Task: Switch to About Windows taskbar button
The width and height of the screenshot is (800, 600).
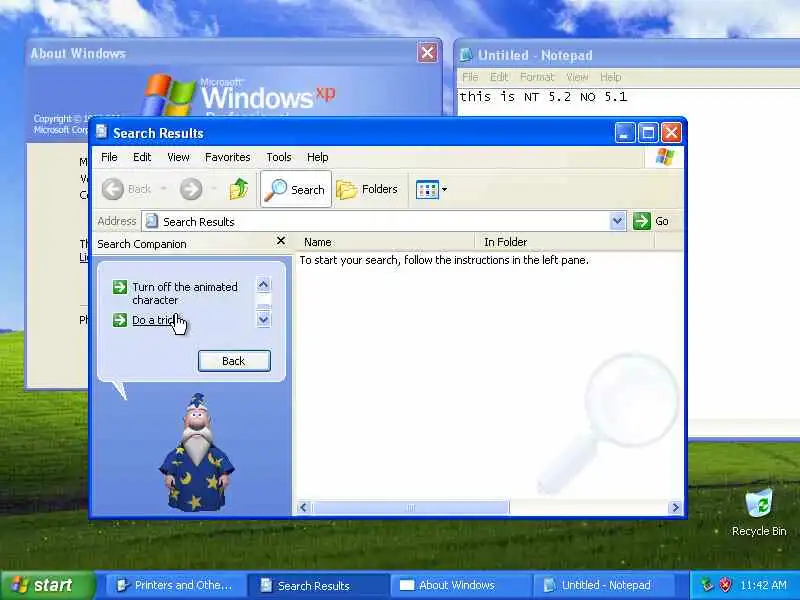Action: (459, 585)
